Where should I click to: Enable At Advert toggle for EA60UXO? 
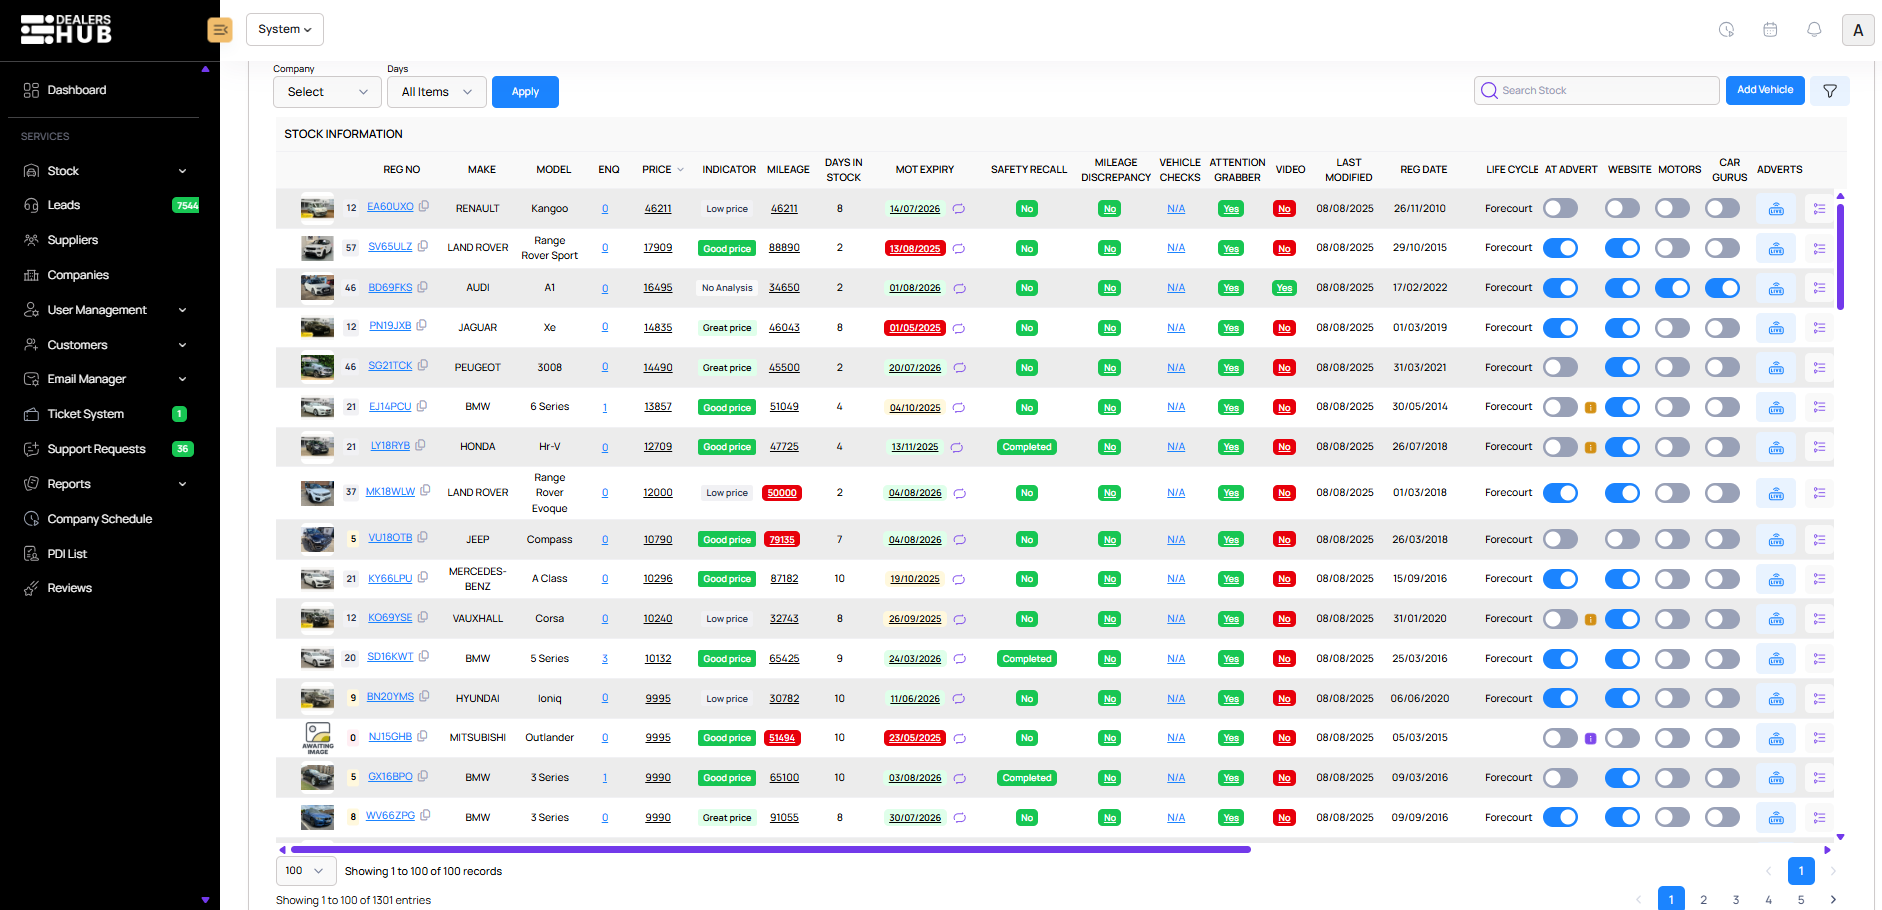[x=1560, y=208]
